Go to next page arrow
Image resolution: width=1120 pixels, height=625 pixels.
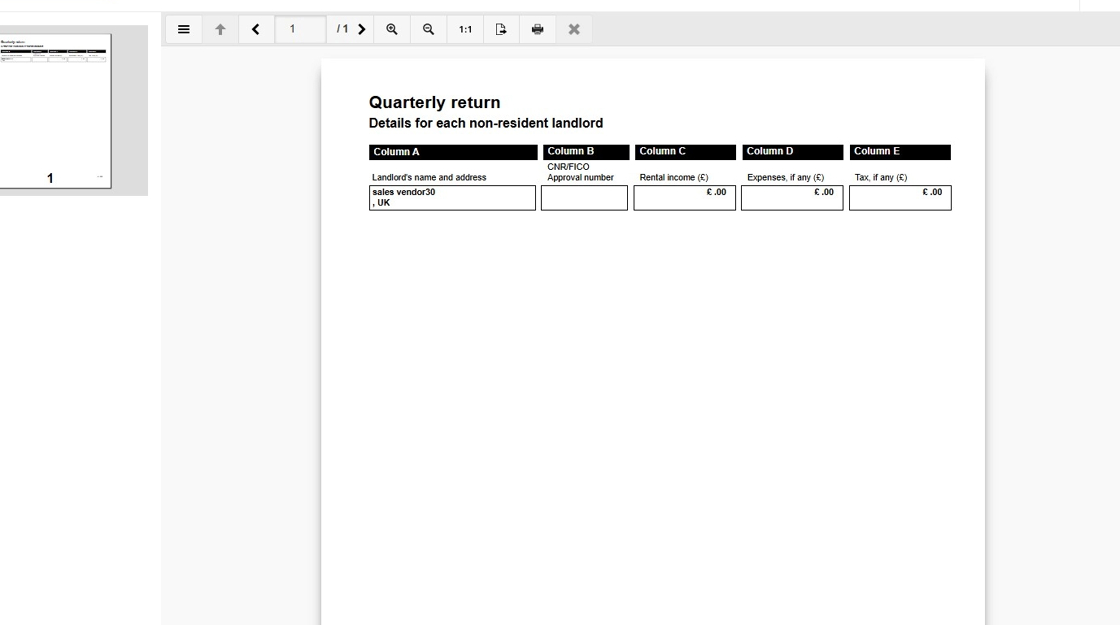362,29
